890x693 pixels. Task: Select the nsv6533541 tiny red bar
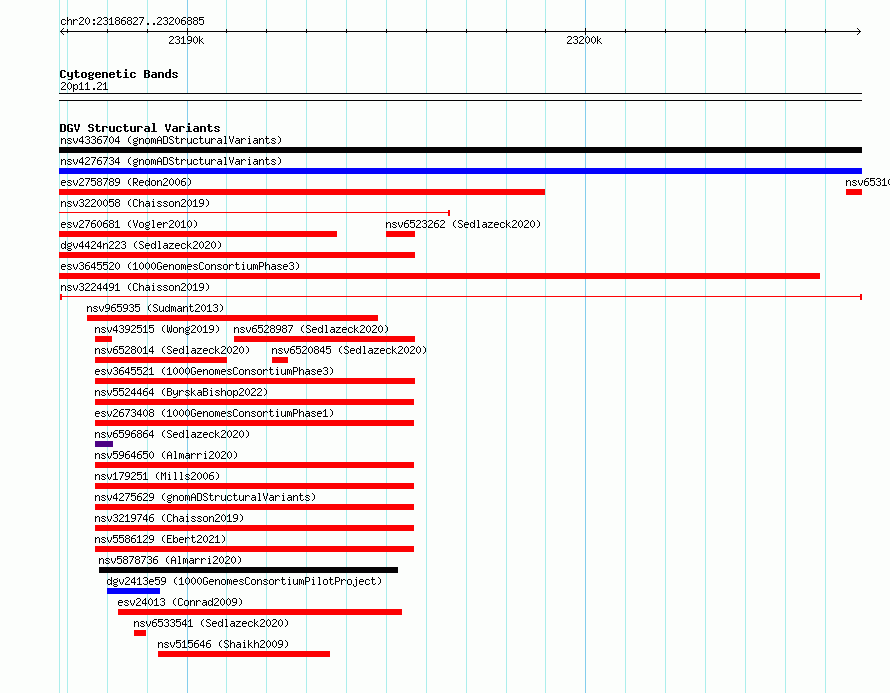(x=140, y=633)
